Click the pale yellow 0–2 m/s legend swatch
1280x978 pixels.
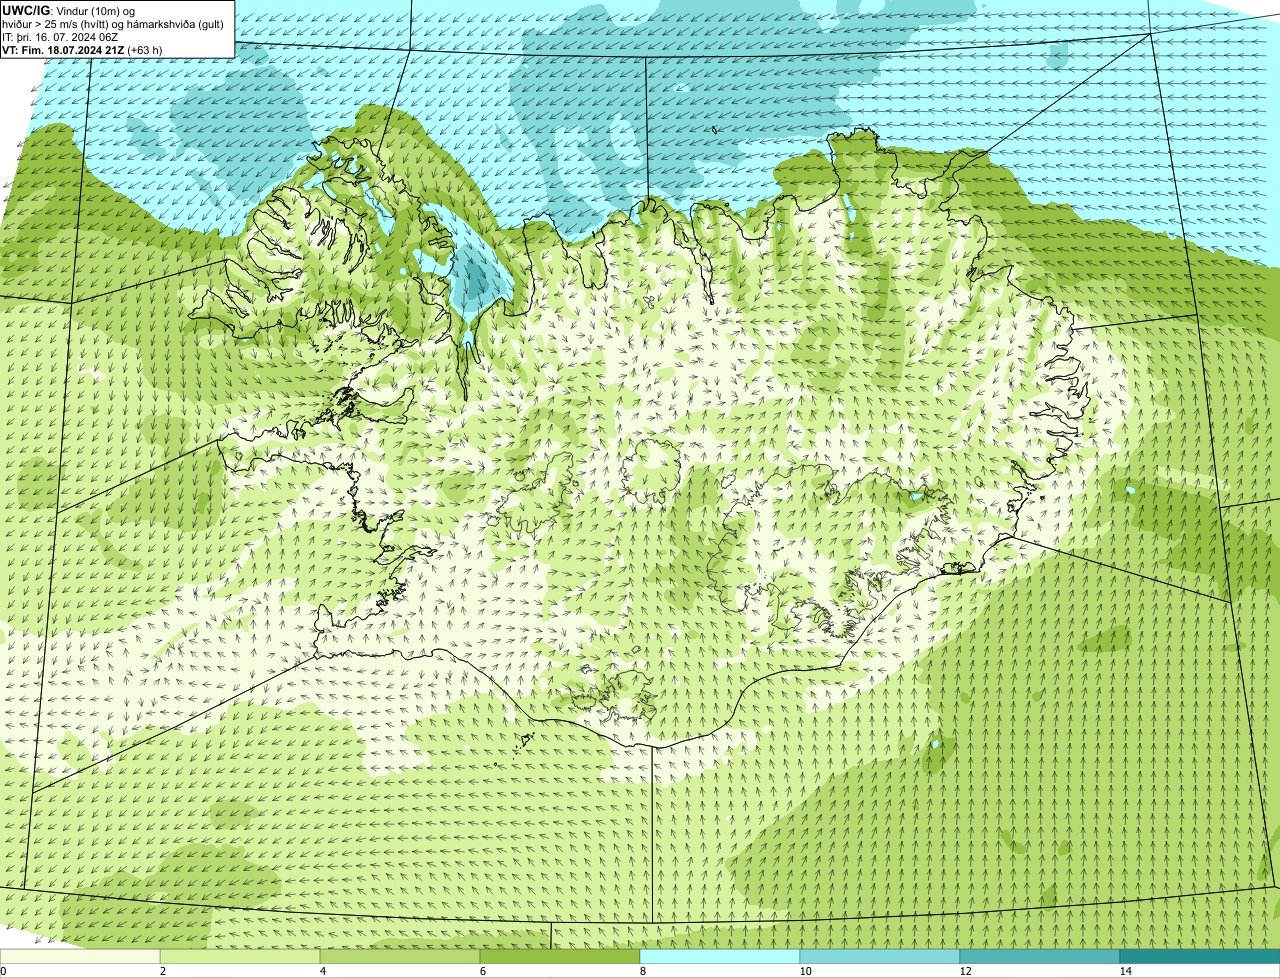click(80, 956)
